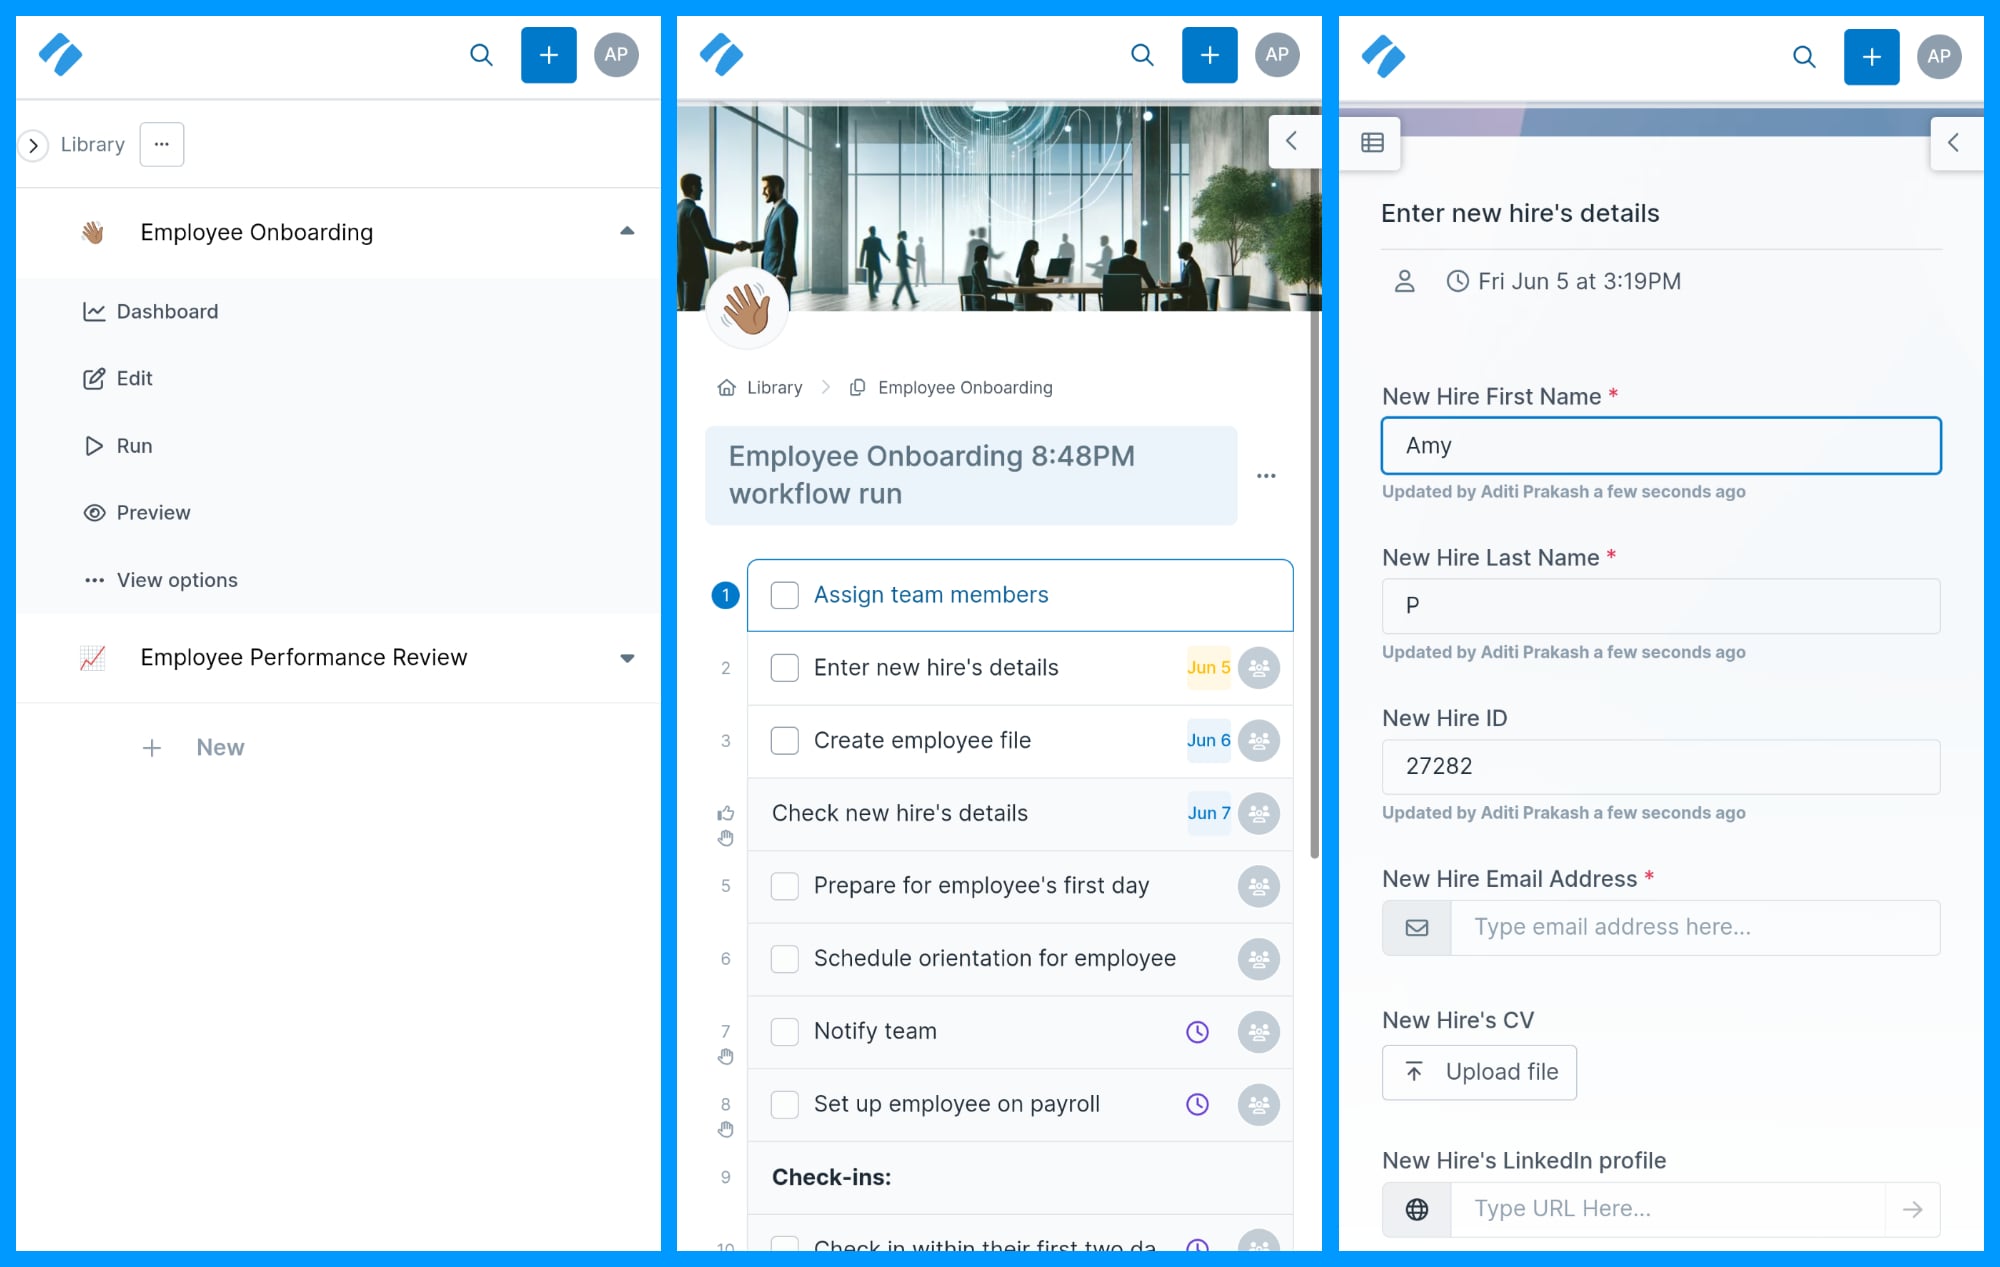Screen dimensions: 2000x1267
Task: Check Create employee file checkbox
Action: pos(785,741)
